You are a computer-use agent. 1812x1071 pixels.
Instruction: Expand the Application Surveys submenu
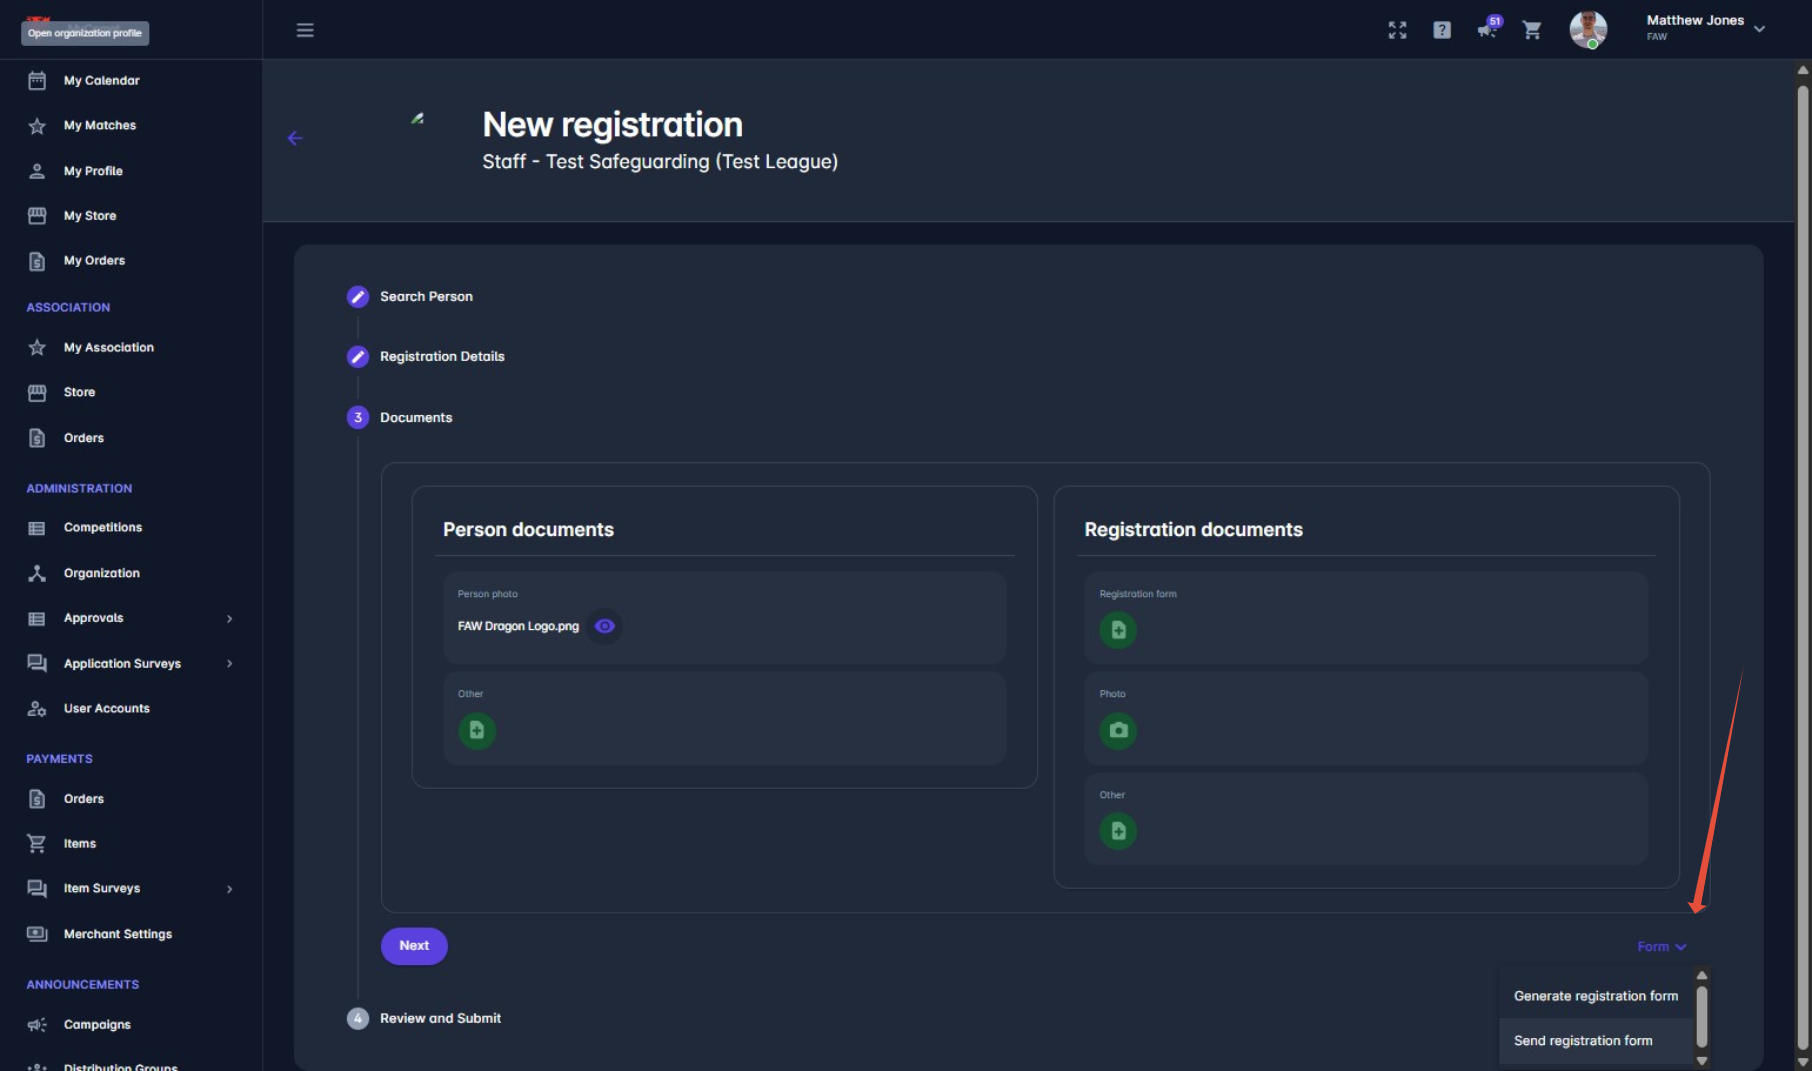point(229,664)
